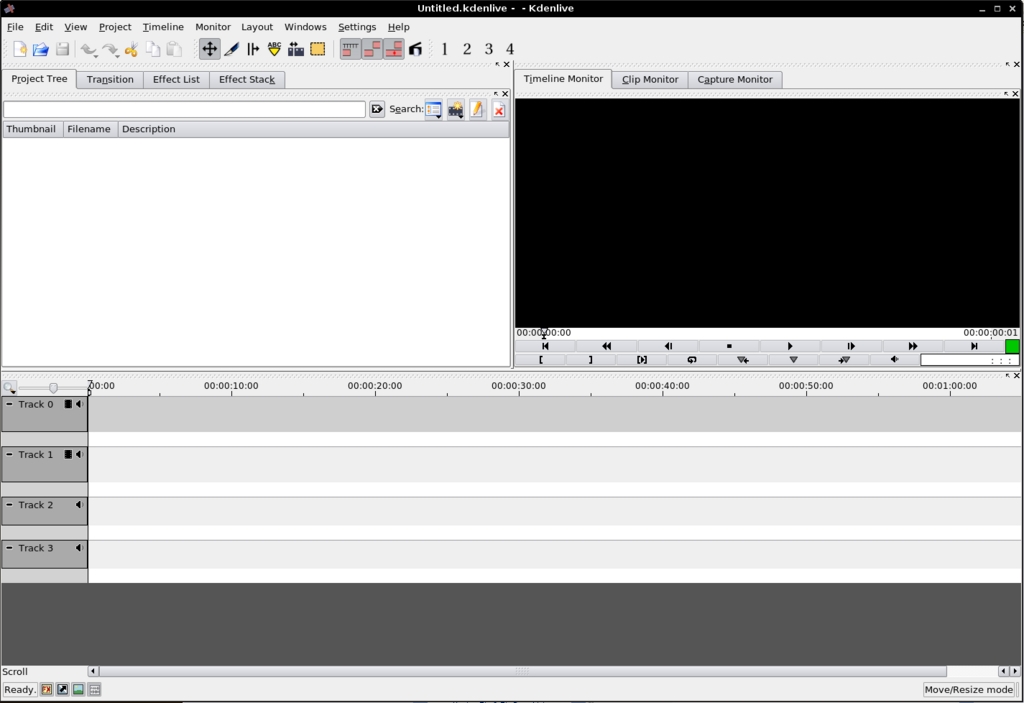Mute the audio on Track 0
The height and width of the screenshot is (703, 1024).
[79, 404]
